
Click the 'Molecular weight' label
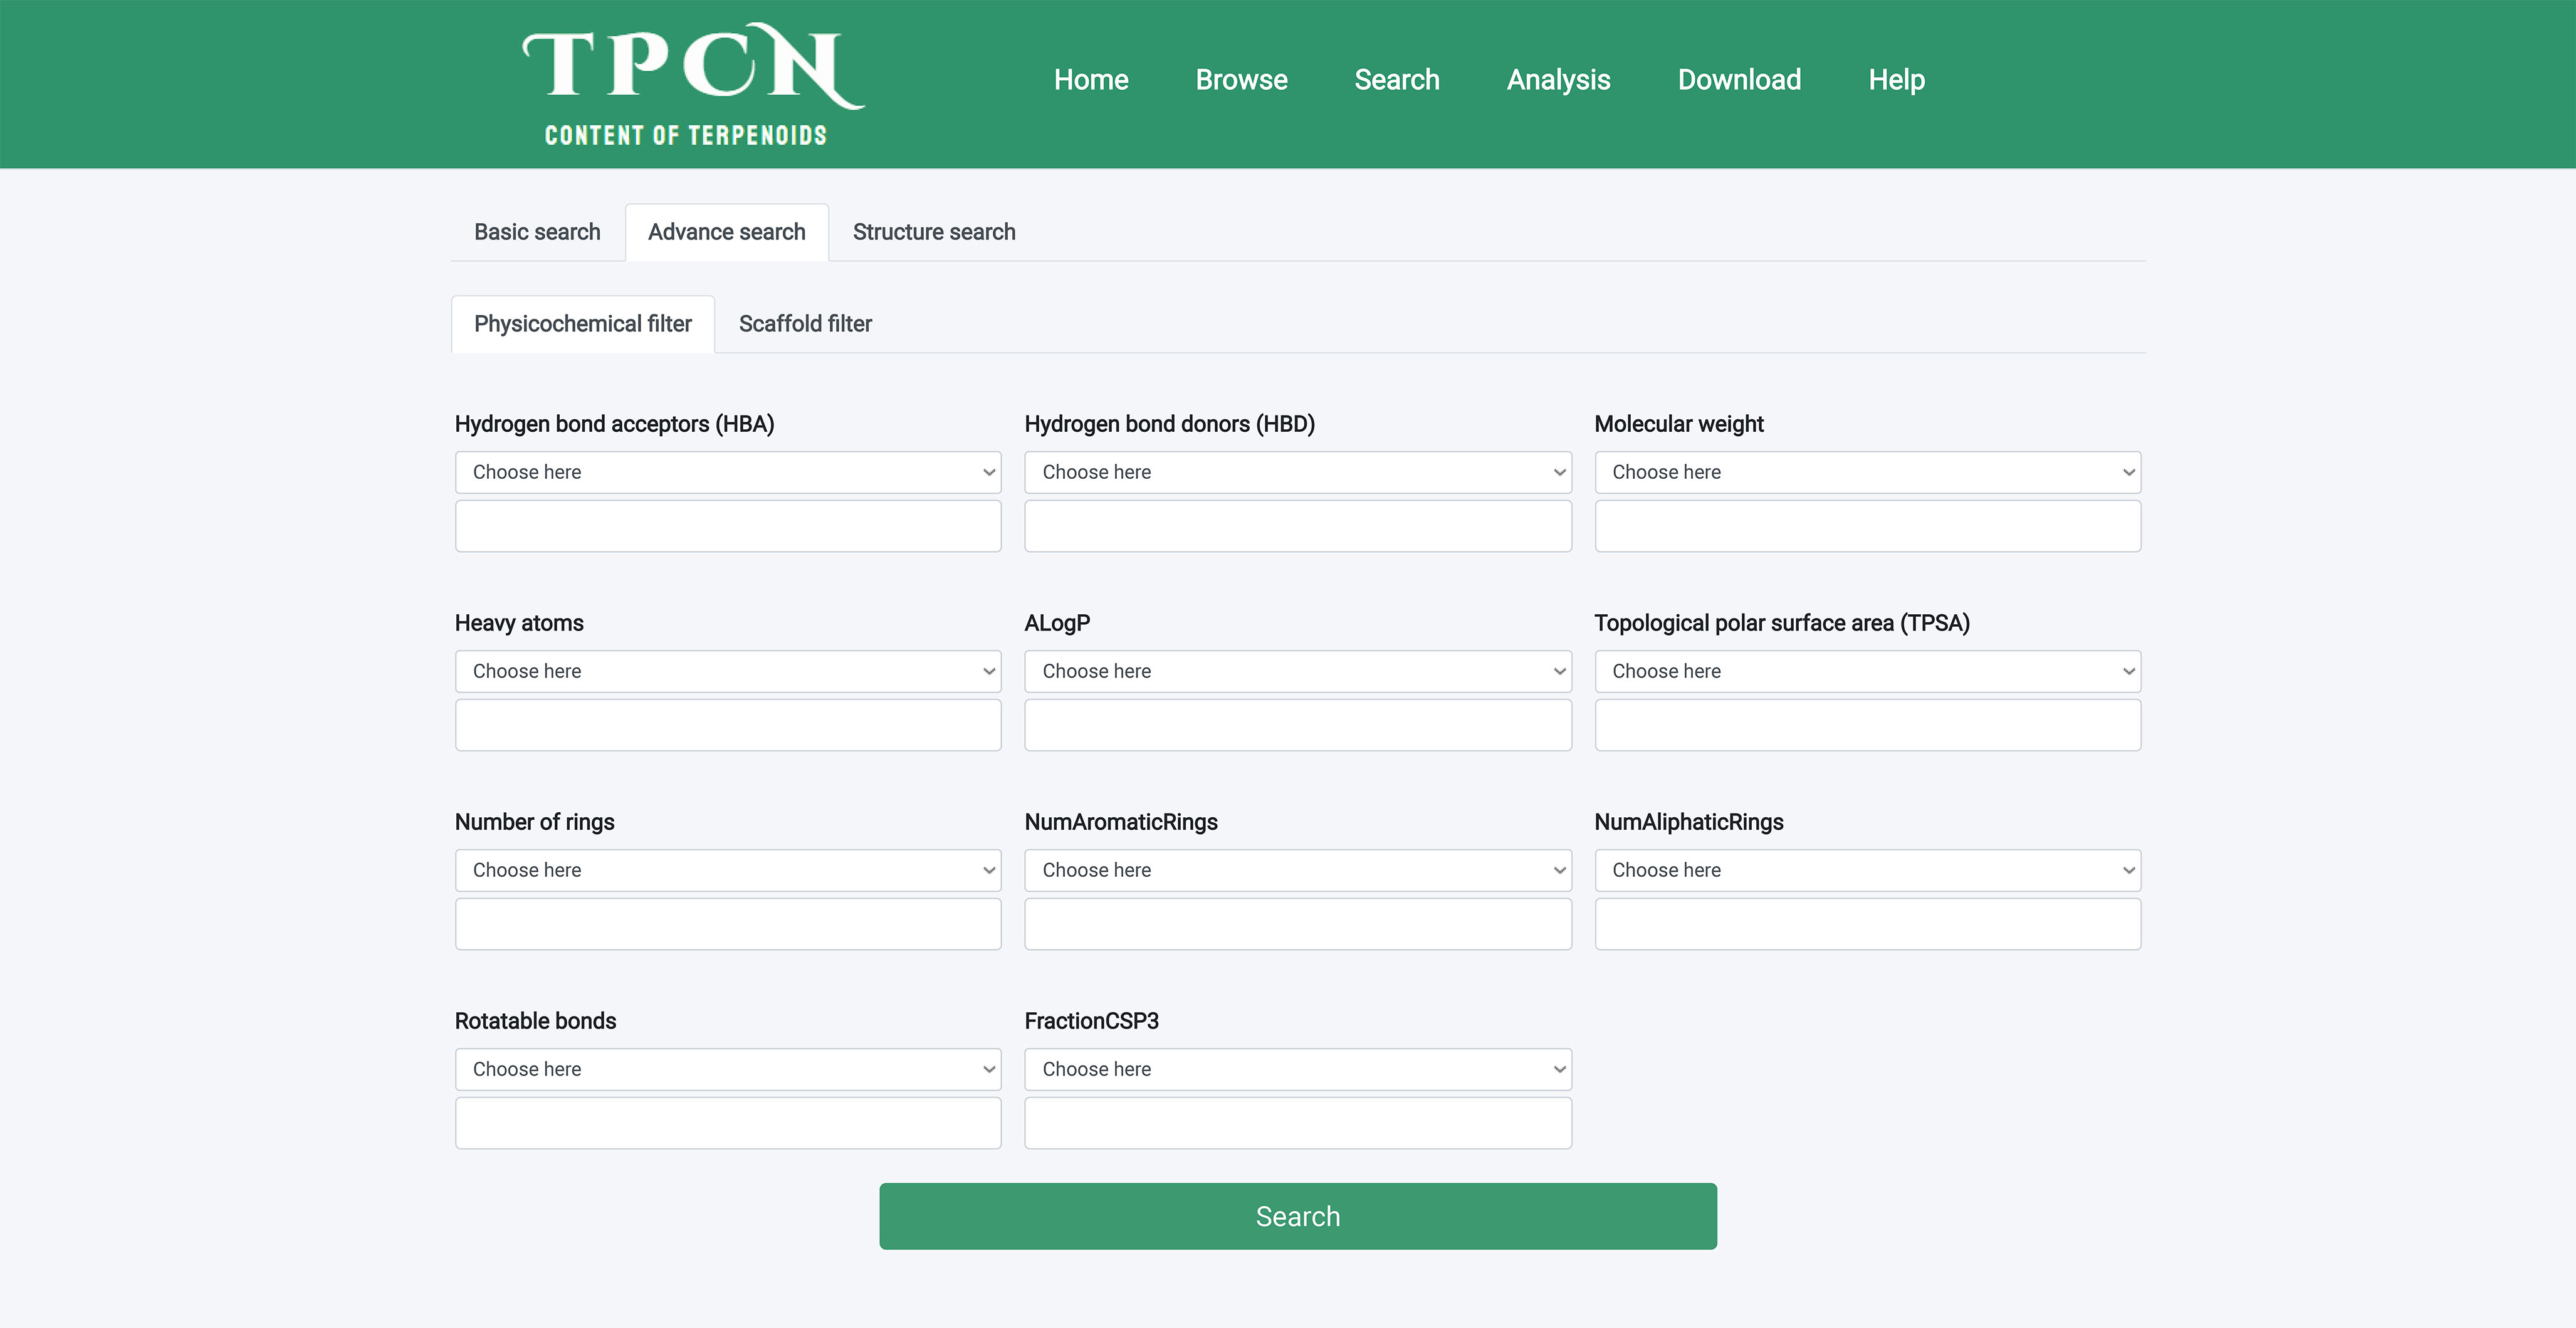(1679, 424)
